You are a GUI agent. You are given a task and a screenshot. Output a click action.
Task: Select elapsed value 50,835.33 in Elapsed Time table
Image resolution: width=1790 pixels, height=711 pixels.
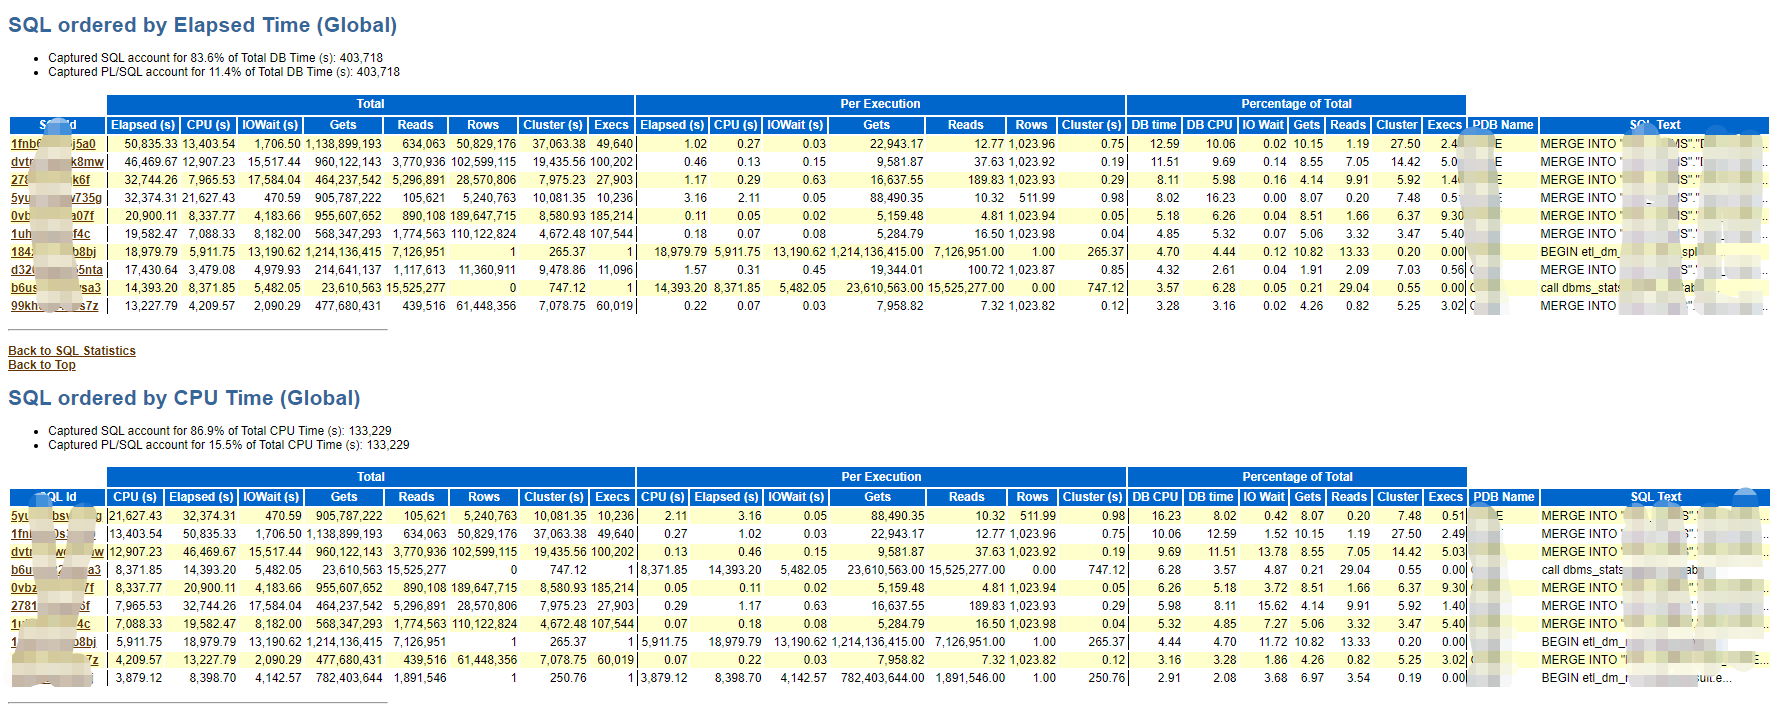click(151, 144)
